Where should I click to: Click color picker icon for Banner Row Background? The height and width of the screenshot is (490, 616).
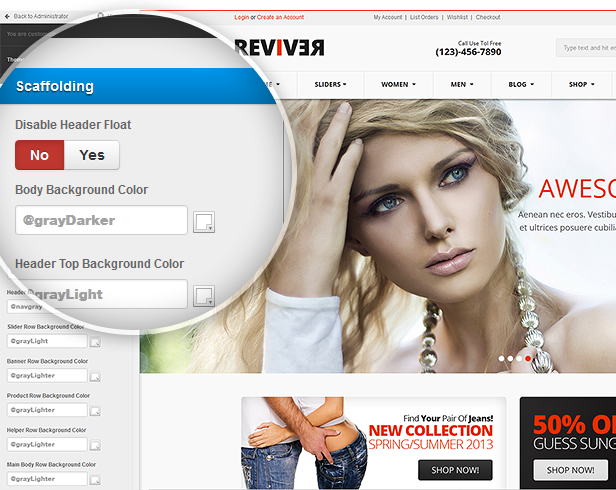(x=95, y=376)
